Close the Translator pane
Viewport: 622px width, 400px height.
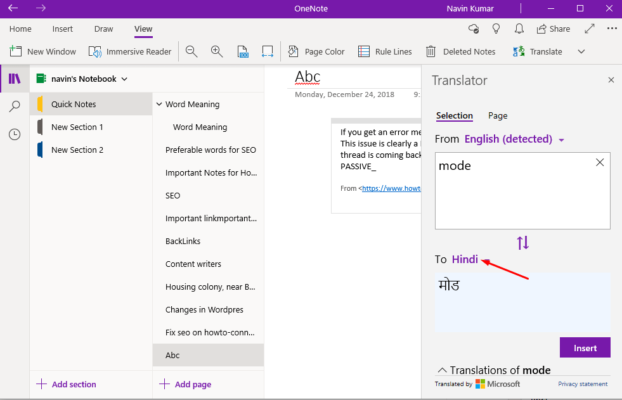tap(611, 80)
